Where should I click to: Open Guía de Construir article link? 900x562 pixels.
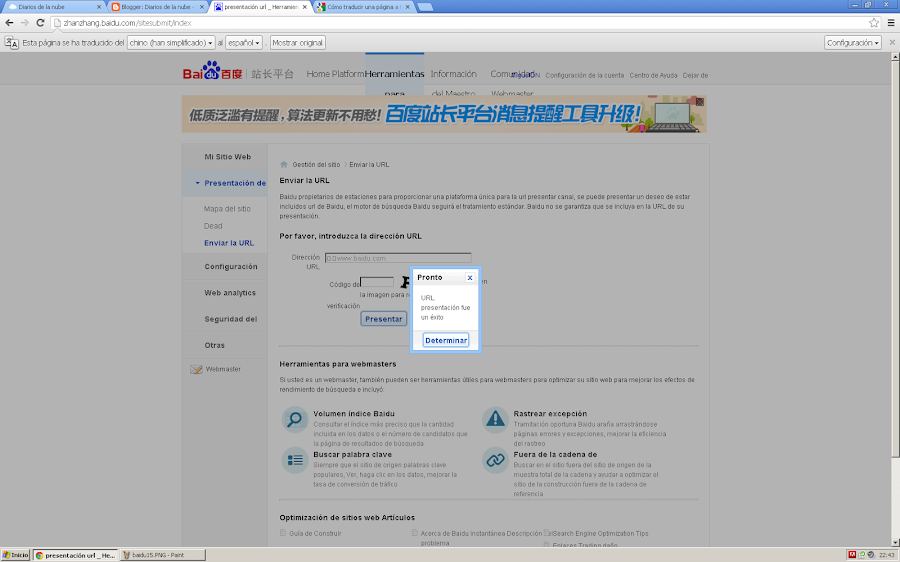tap(315, 534)
